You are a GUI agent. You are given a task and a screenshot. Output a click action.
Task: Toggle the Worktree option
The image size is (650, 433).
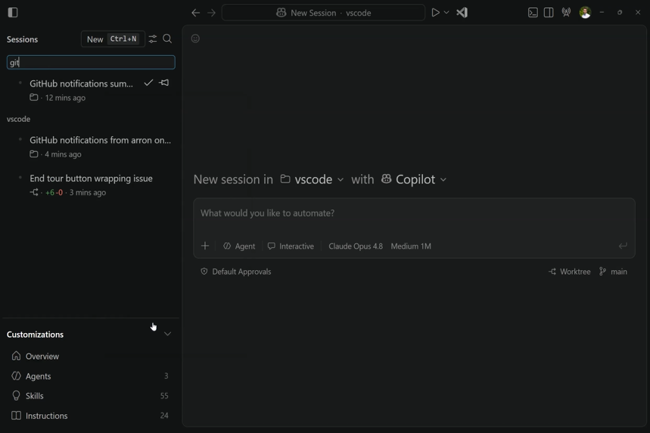[570, 272]
